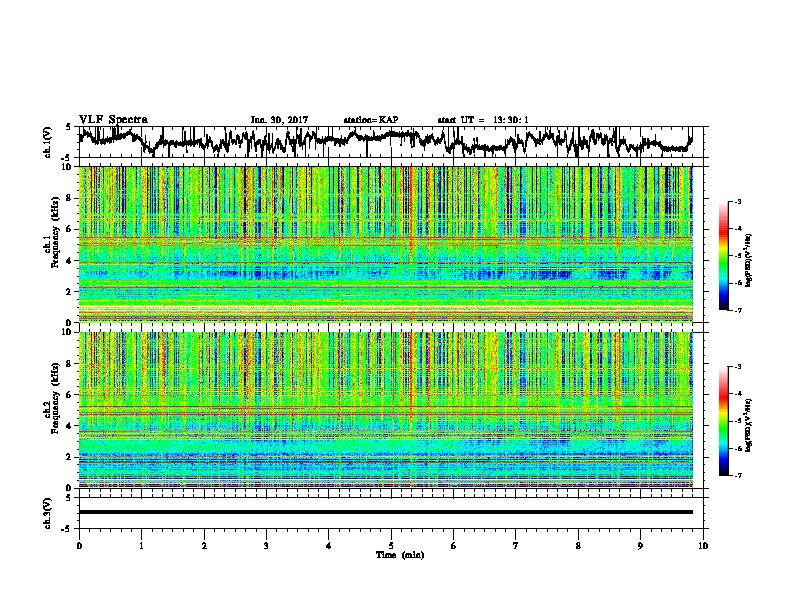Click the upper color bar log(PSD) label
This screenshot has width=792, height=612.
click(748, 260)
